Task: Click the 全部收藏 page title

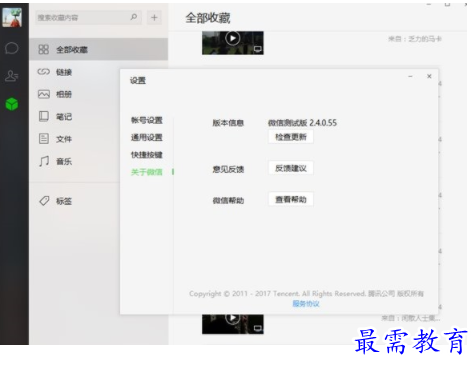Action: pyautogui.click(x=208, y=18)
